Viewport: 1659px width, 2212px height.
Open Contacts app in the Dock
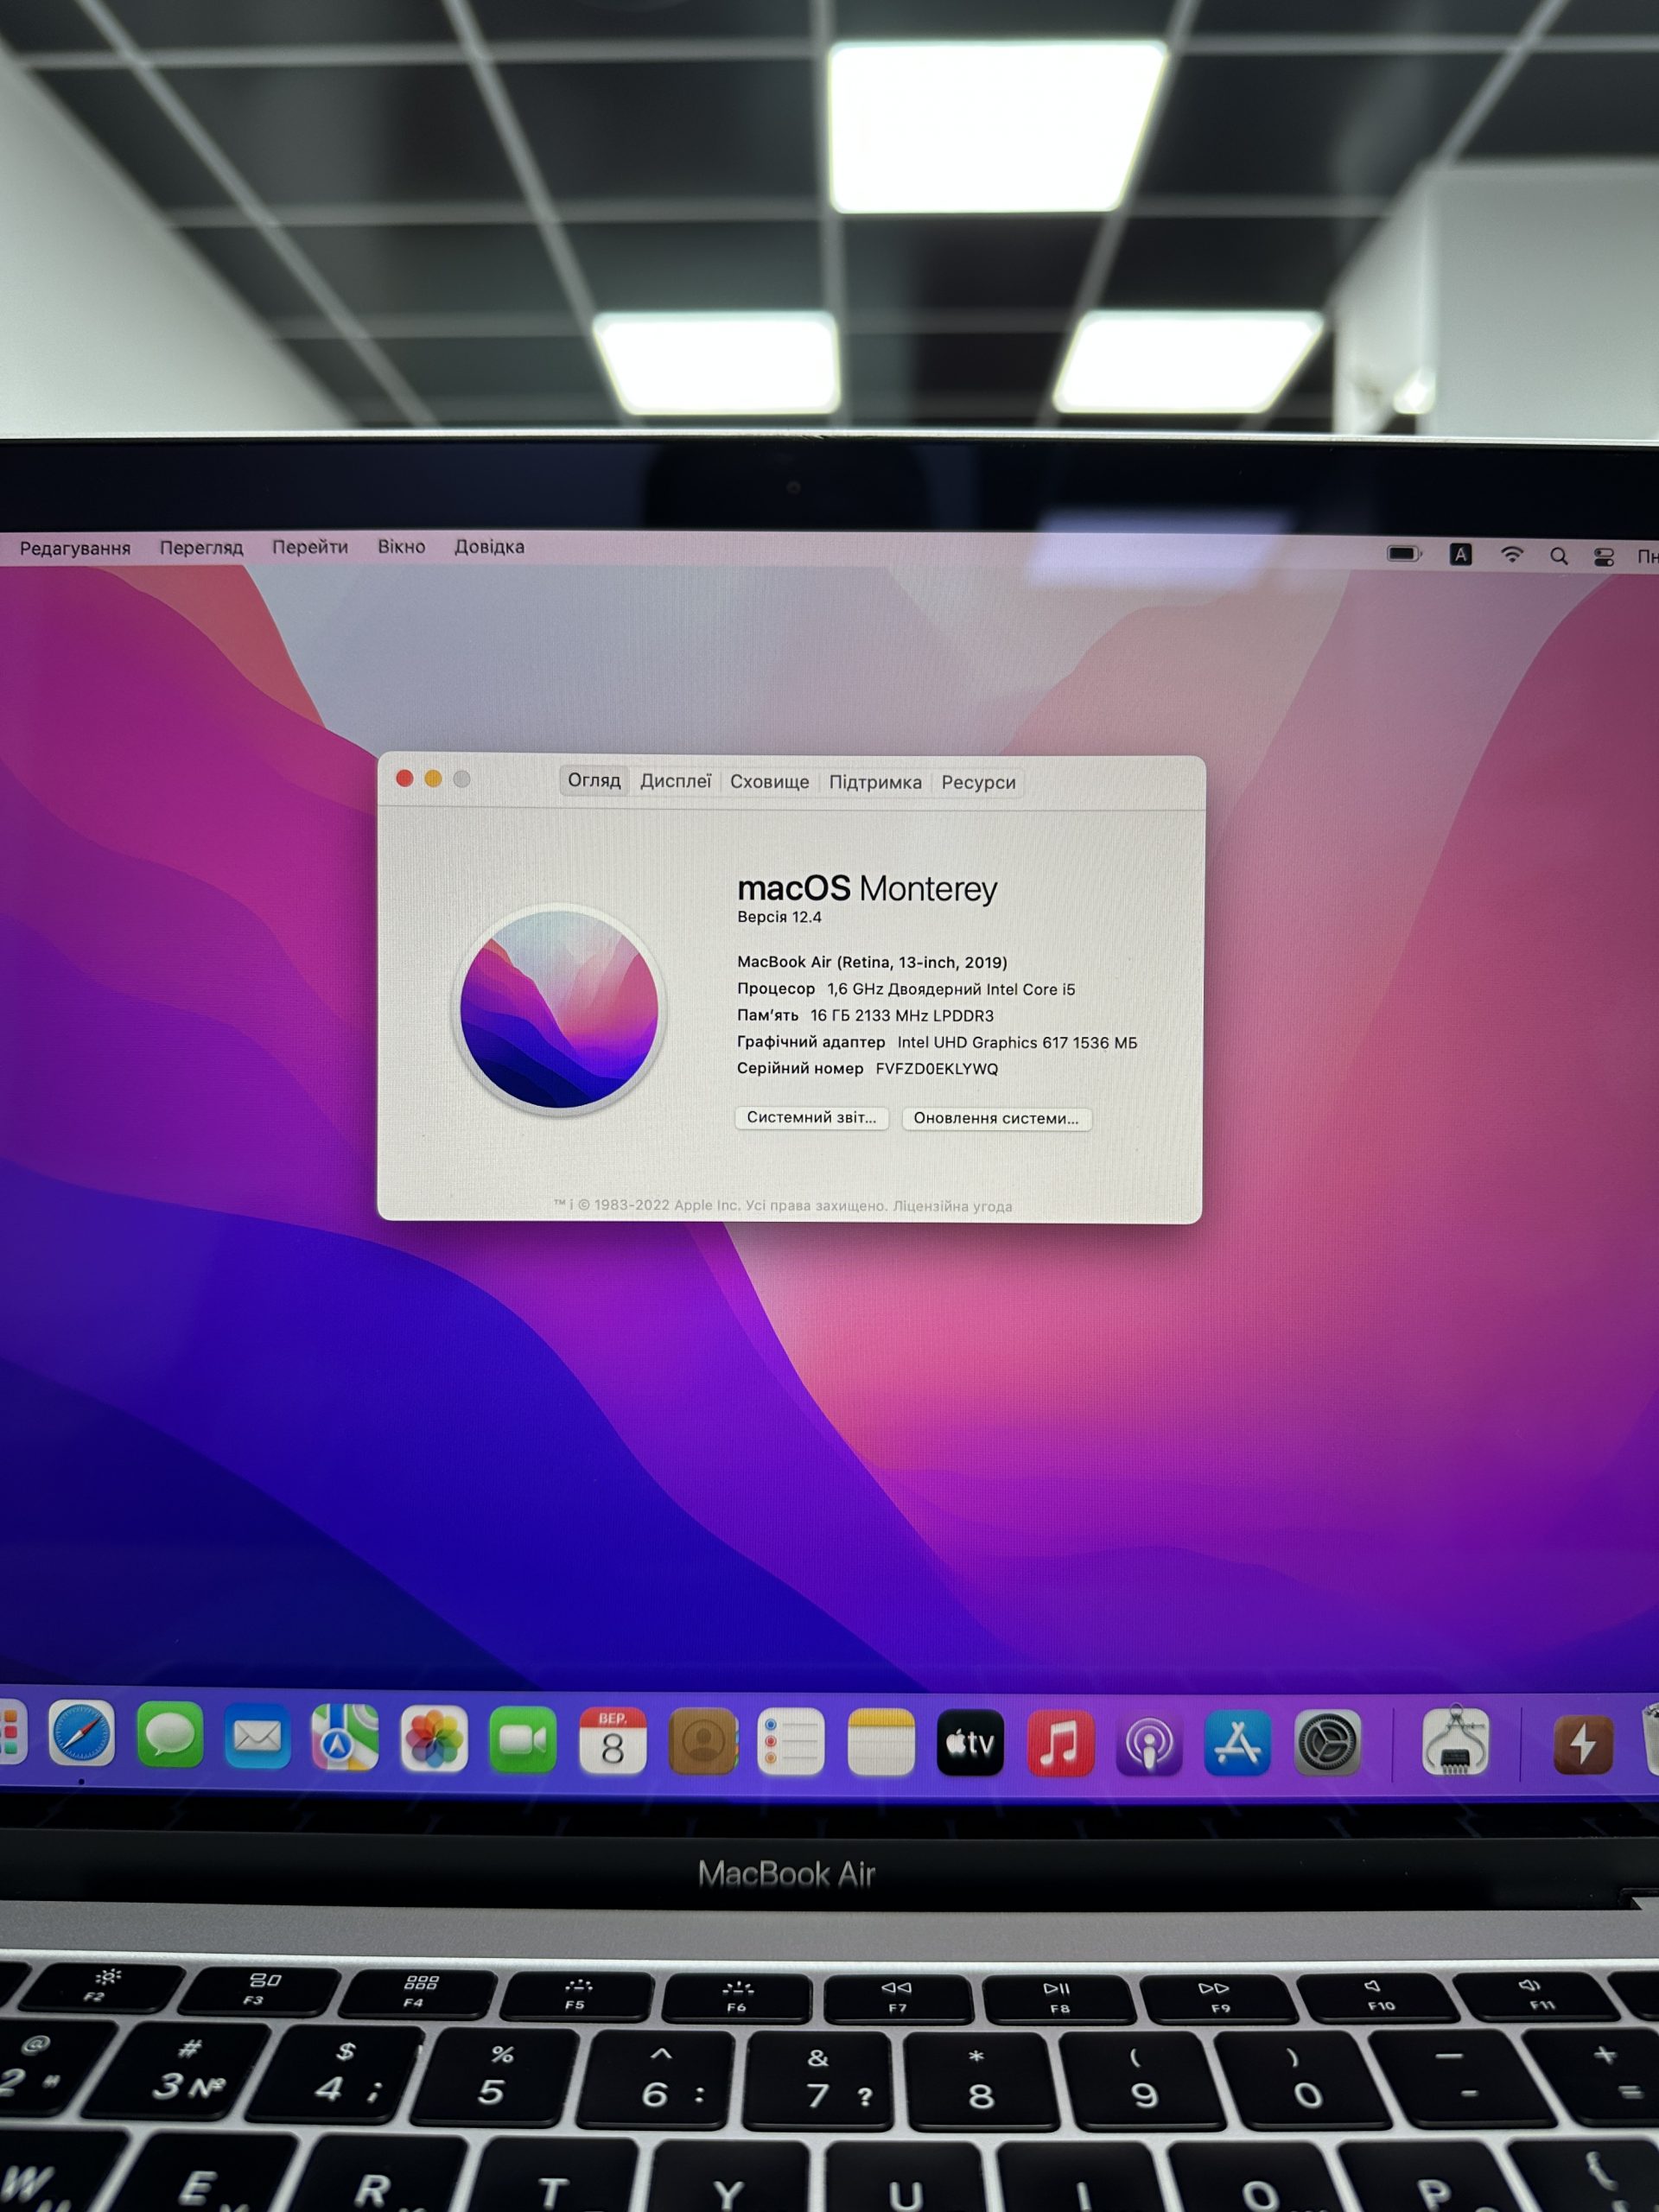click(x=702, y=1742)
